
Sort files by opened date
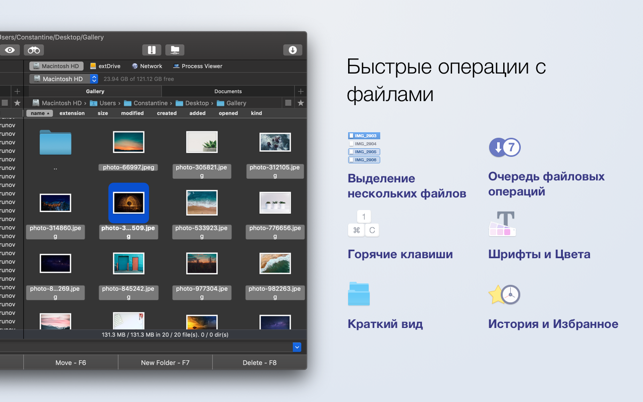(x=228, y=113)
